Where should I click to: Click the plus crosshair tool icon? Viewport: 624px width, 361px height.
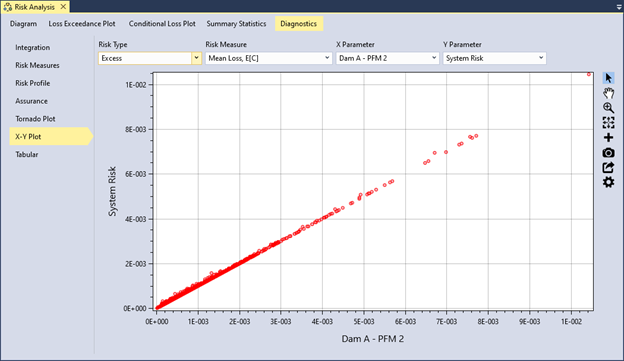pyautogui.click(x=608, y=138)
